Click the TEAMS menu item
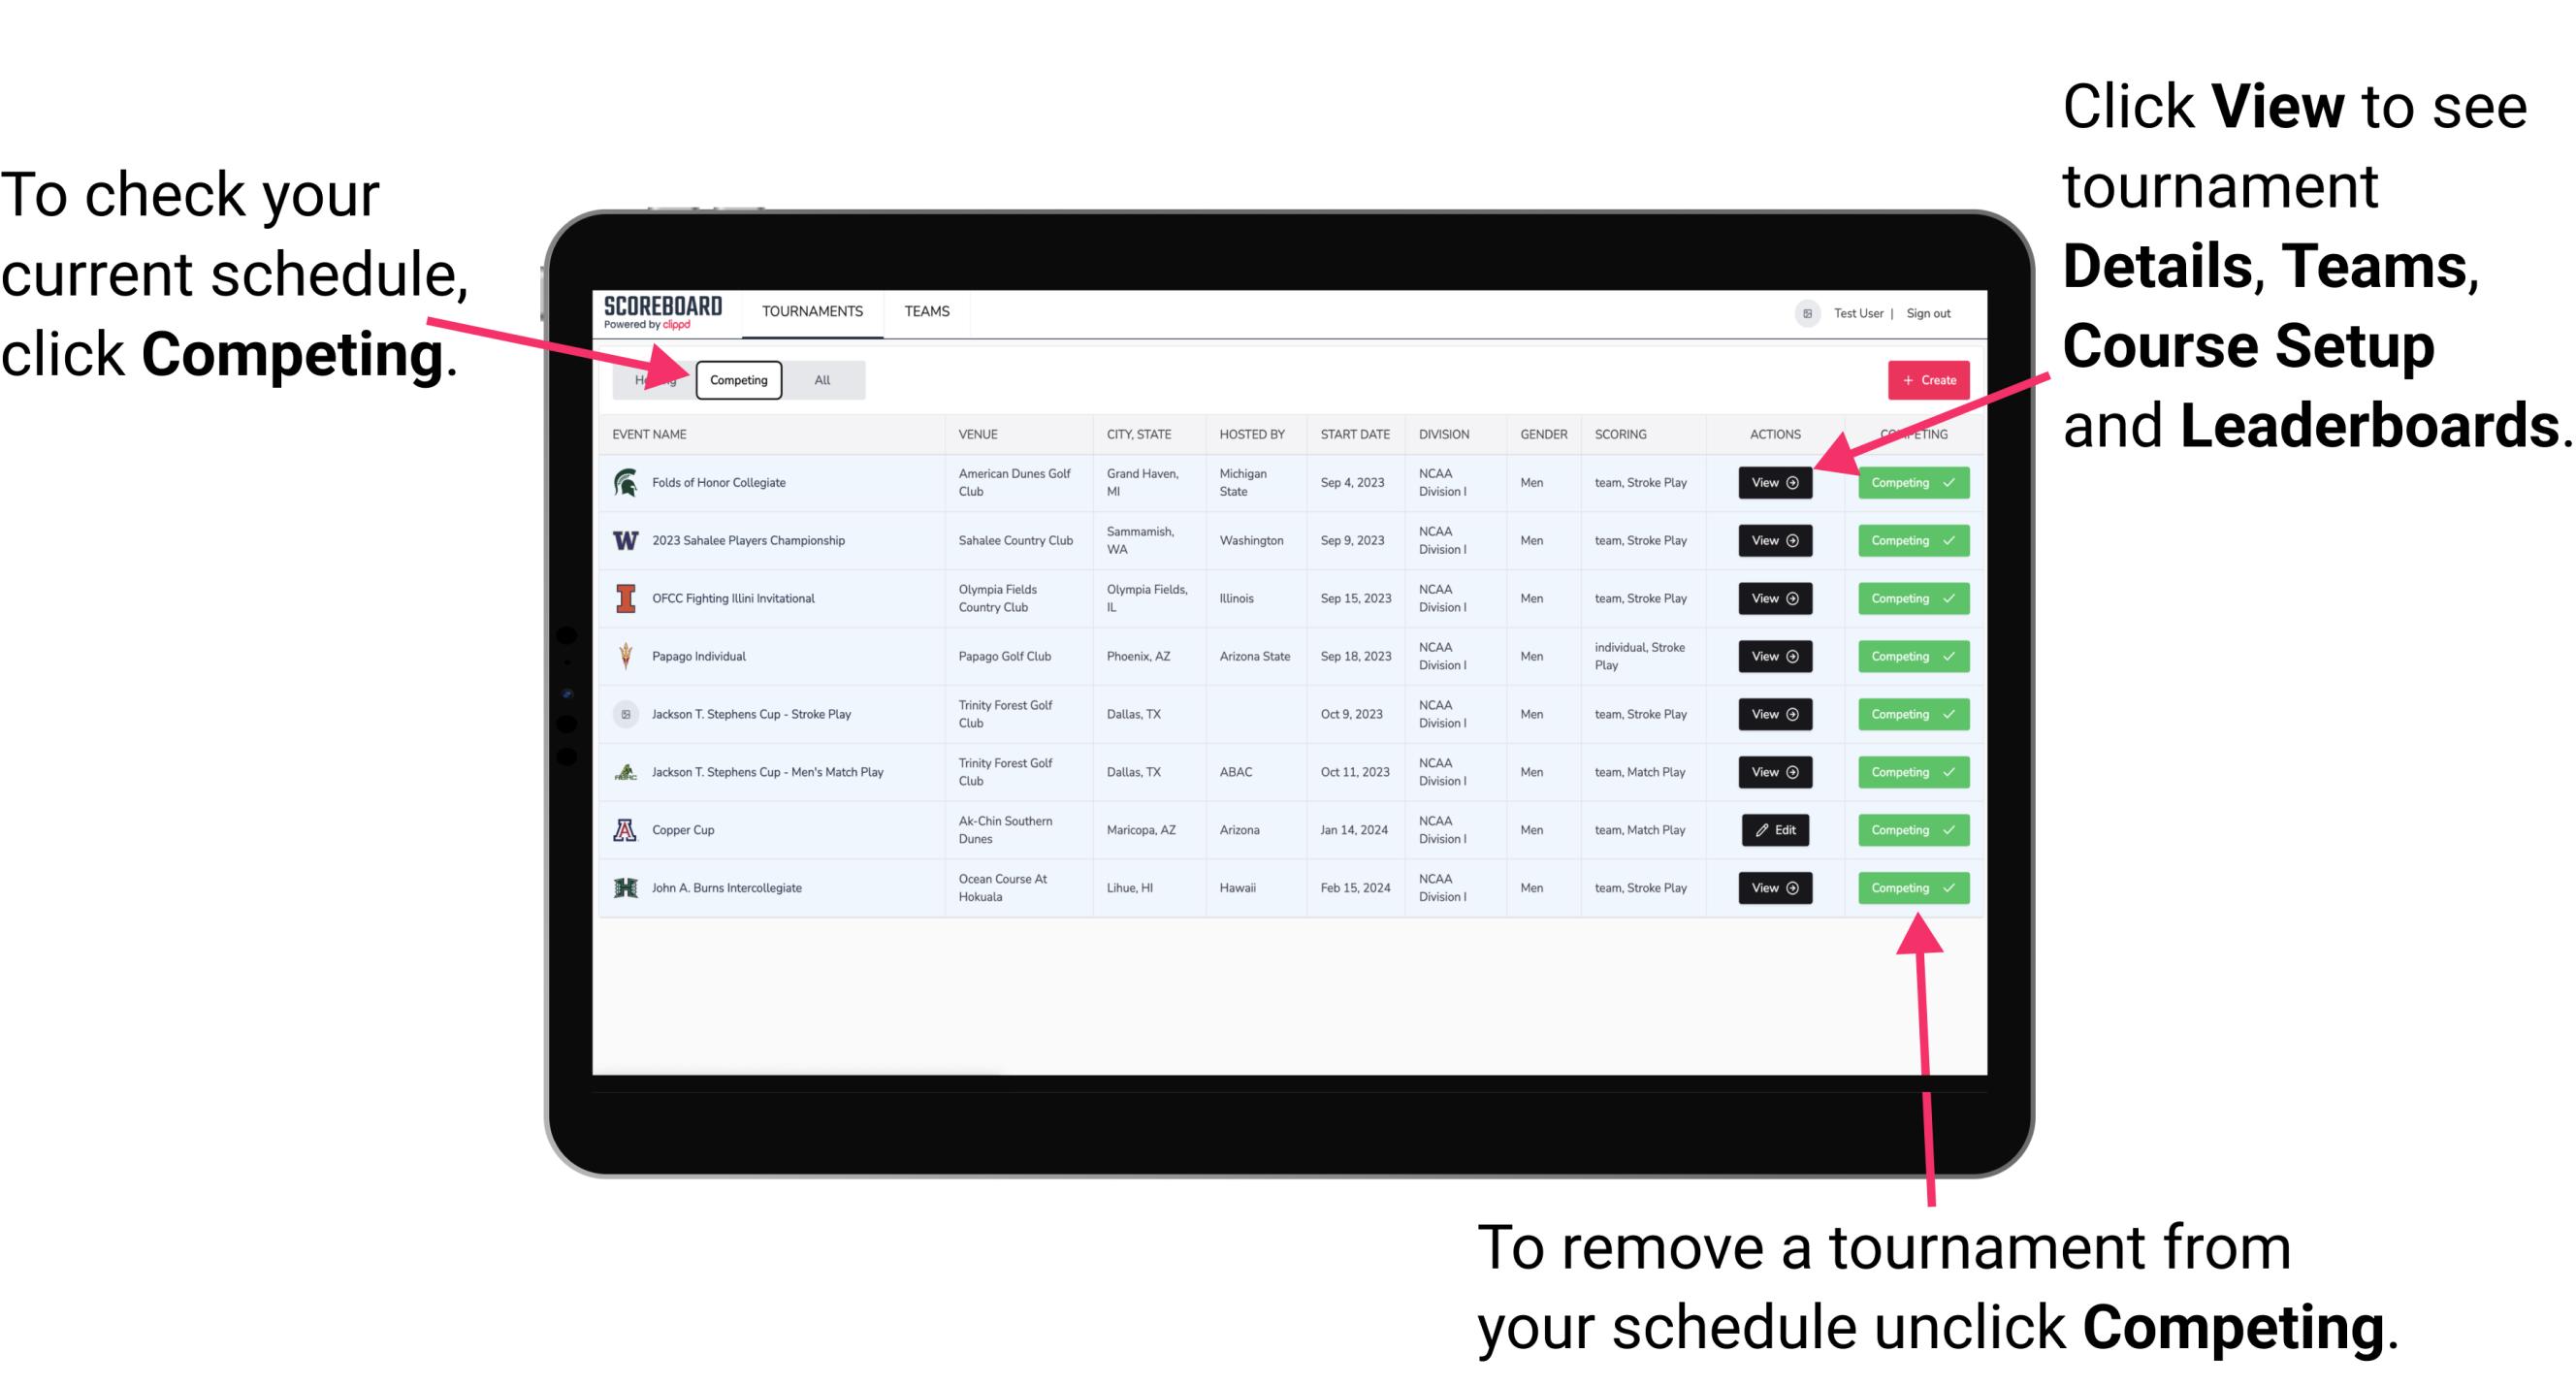This screenshot has width=2576, height=1386. (x=931, y=312)
